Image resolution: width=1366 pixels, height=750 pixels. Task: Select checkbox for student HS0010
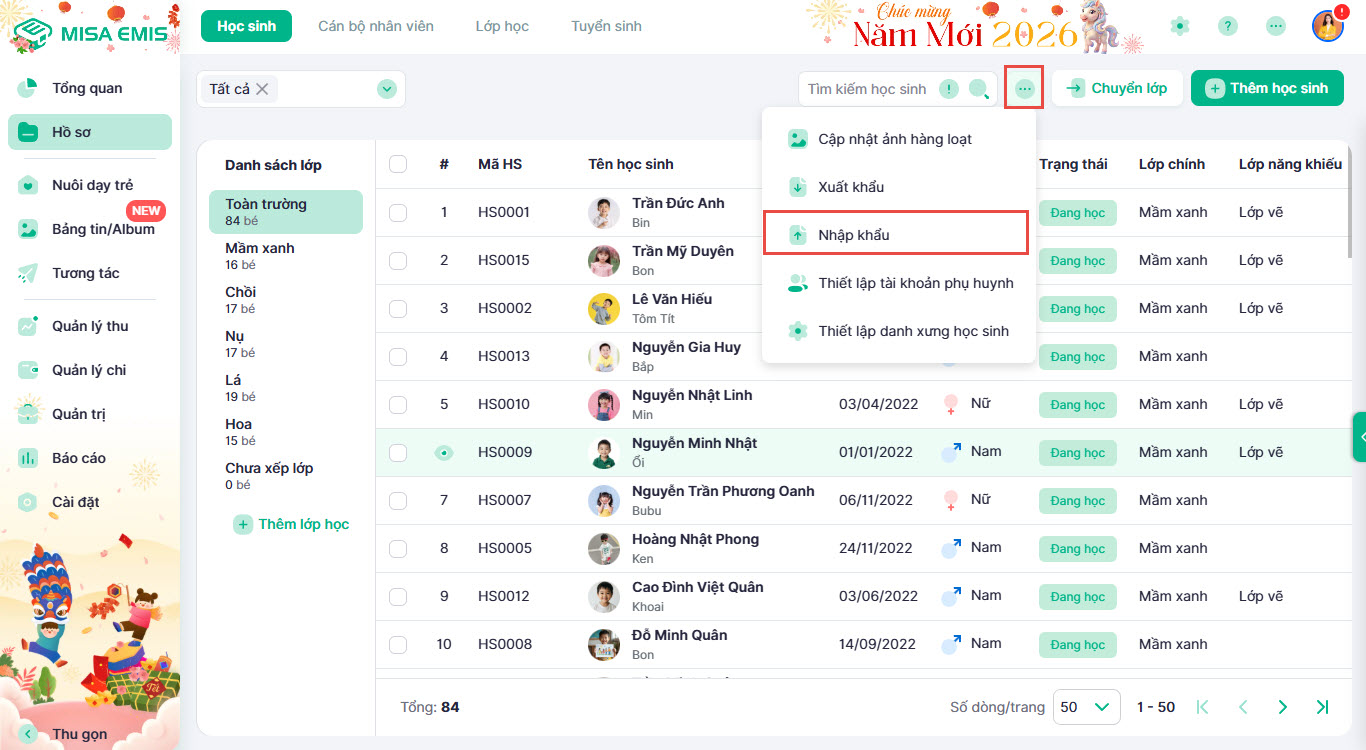coord(398,404)
